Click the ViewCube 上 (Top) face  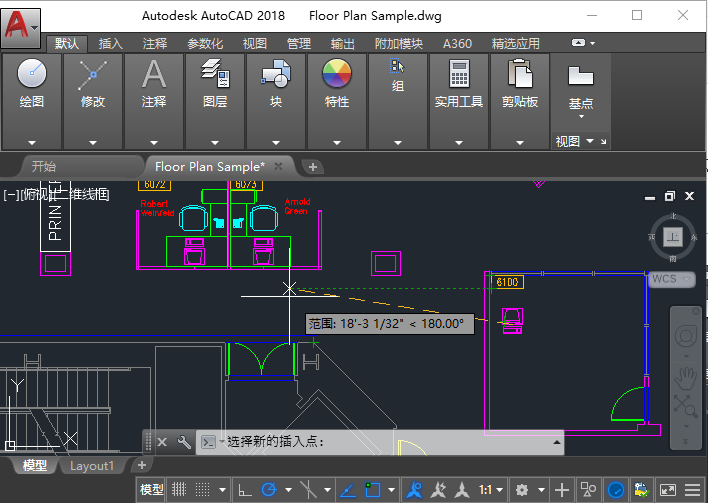pos(673,237)
